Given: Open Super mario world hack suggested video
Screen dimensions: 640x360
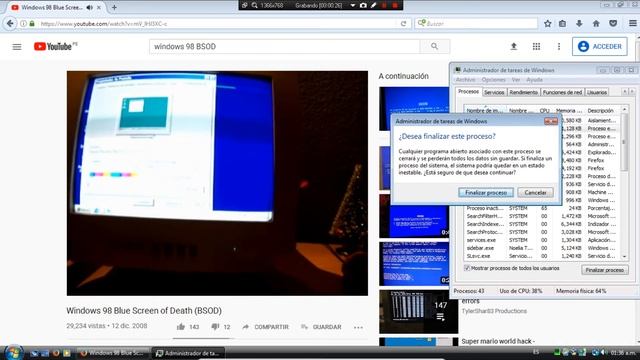Looking at the screenshot, I should (x=498, y=341).
